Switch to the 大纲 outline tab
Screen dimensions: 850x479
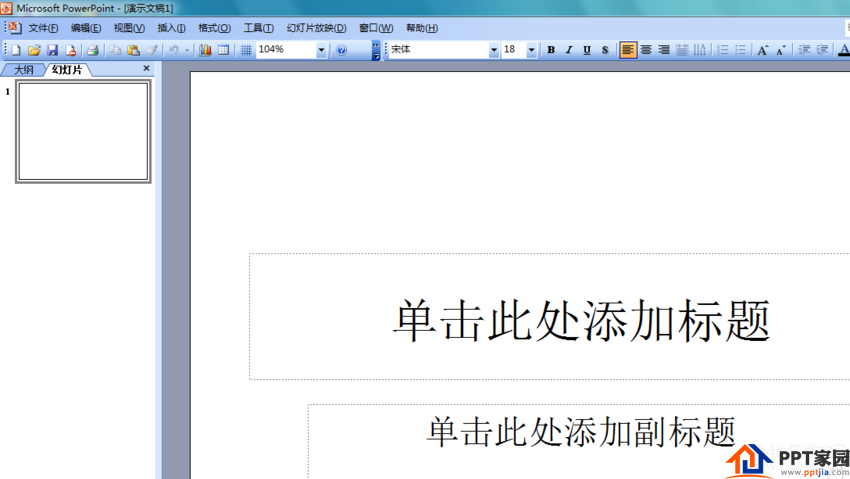23,70
